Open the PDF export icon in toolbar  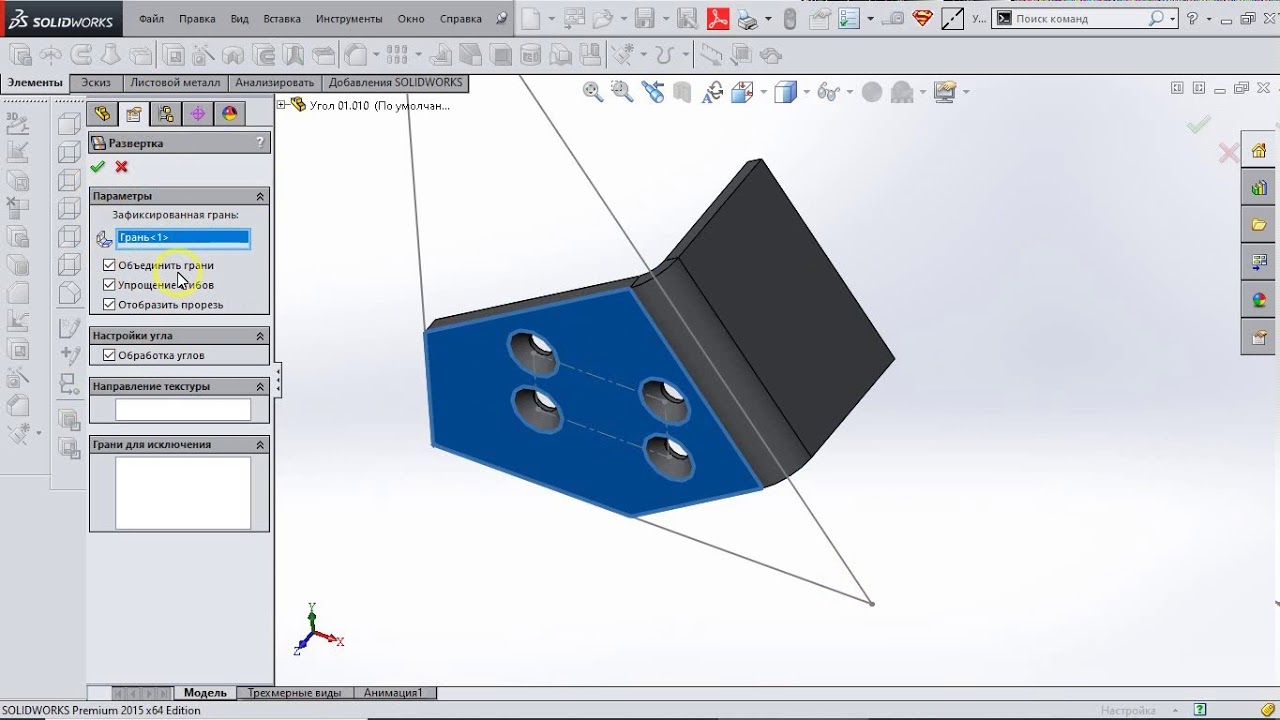pyautogui.click(x=718, y=19)
